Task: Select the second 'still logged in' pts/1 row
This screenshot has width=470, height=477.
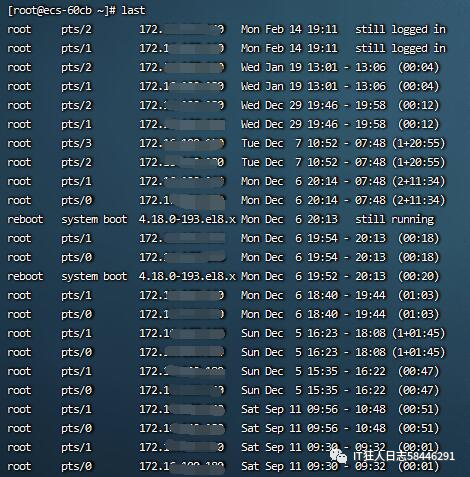Action: 227,48
